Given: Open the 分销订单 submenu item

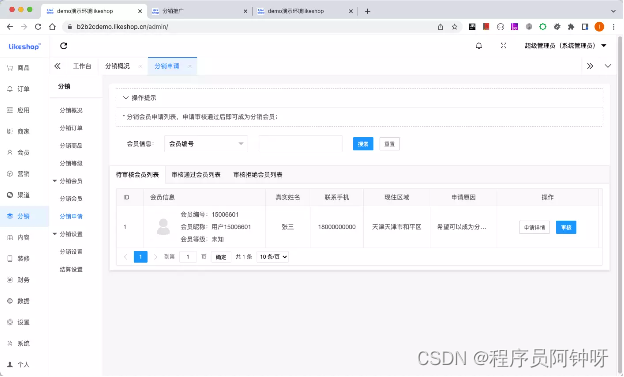Looking at the screenshot, I should [x=71, y=128].
